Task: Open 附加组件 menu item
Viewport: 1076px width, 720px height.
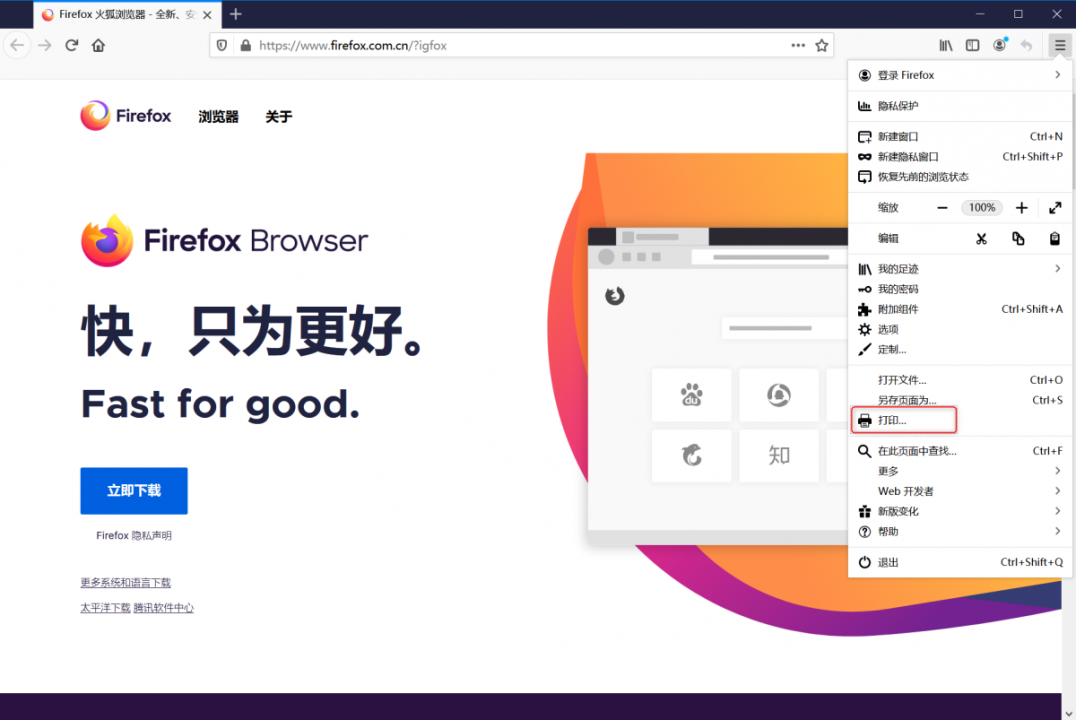Action: click(x=960, y=309)
